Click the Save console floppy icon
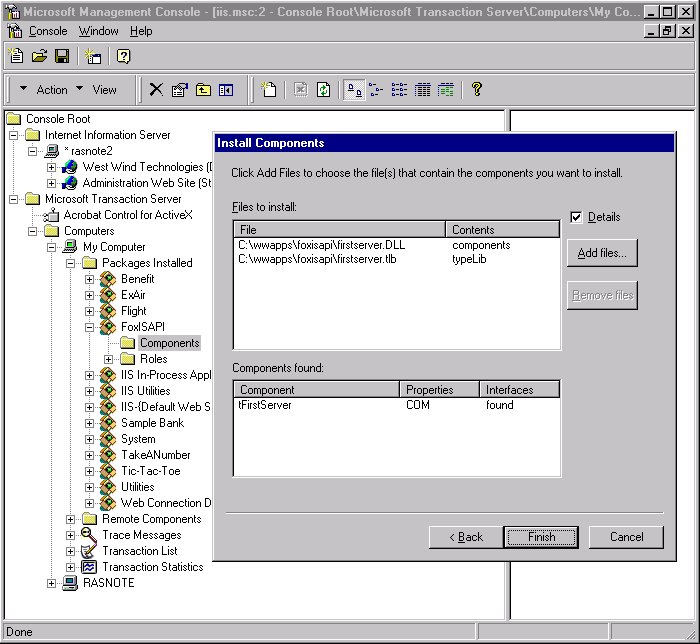 pyautogui.click(x=62, y=56)
